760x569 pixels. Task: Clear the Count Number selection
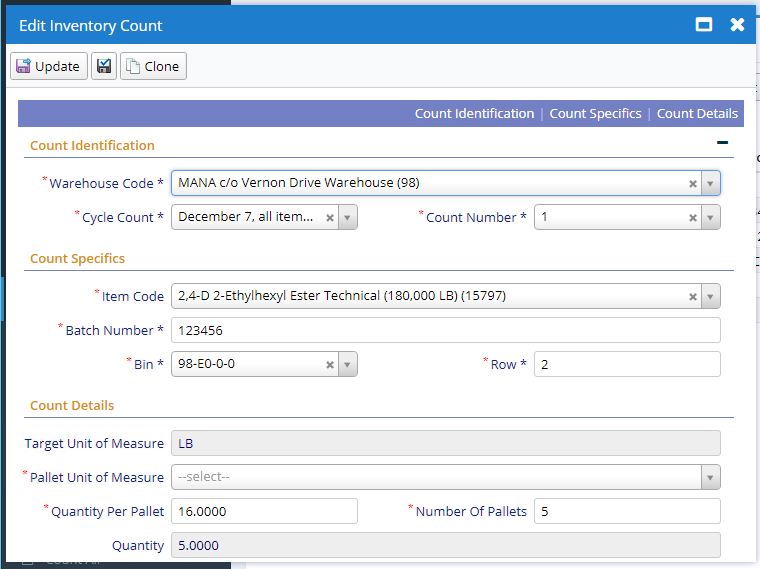pyautogui.click(x=693, y=218)
